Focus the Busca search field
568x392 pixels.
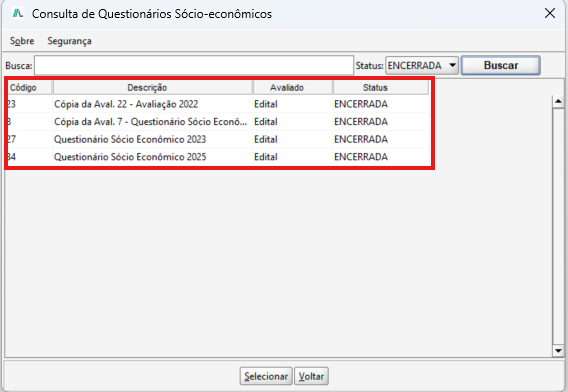[x=194, y=66]
